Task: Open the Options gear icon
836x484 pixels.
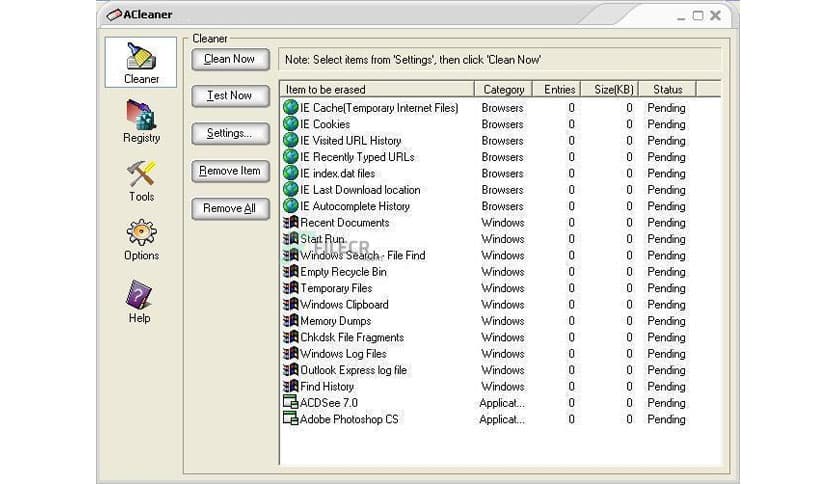Action: click(x=141, y=232)
